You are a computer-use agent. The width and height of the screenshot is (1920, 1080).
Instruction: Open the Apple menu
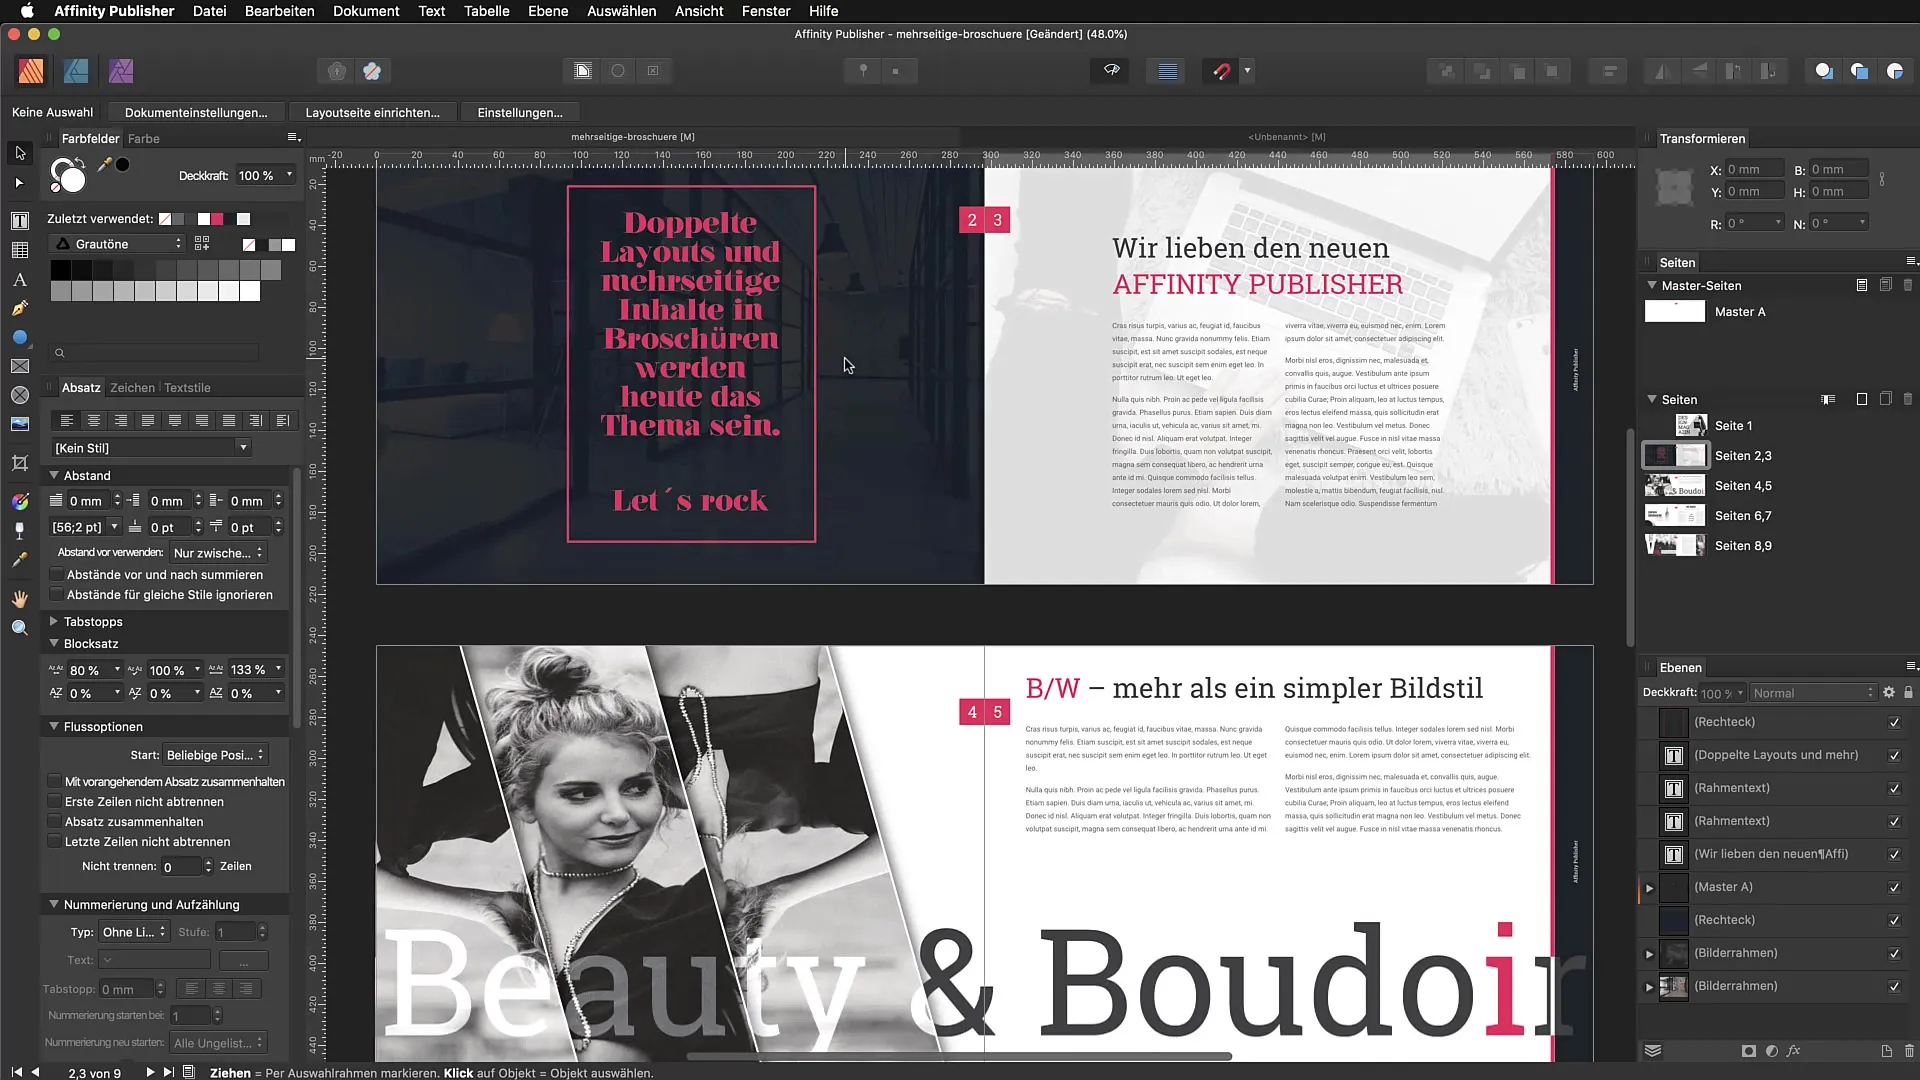pyautogui.click(x=27, y=11)
